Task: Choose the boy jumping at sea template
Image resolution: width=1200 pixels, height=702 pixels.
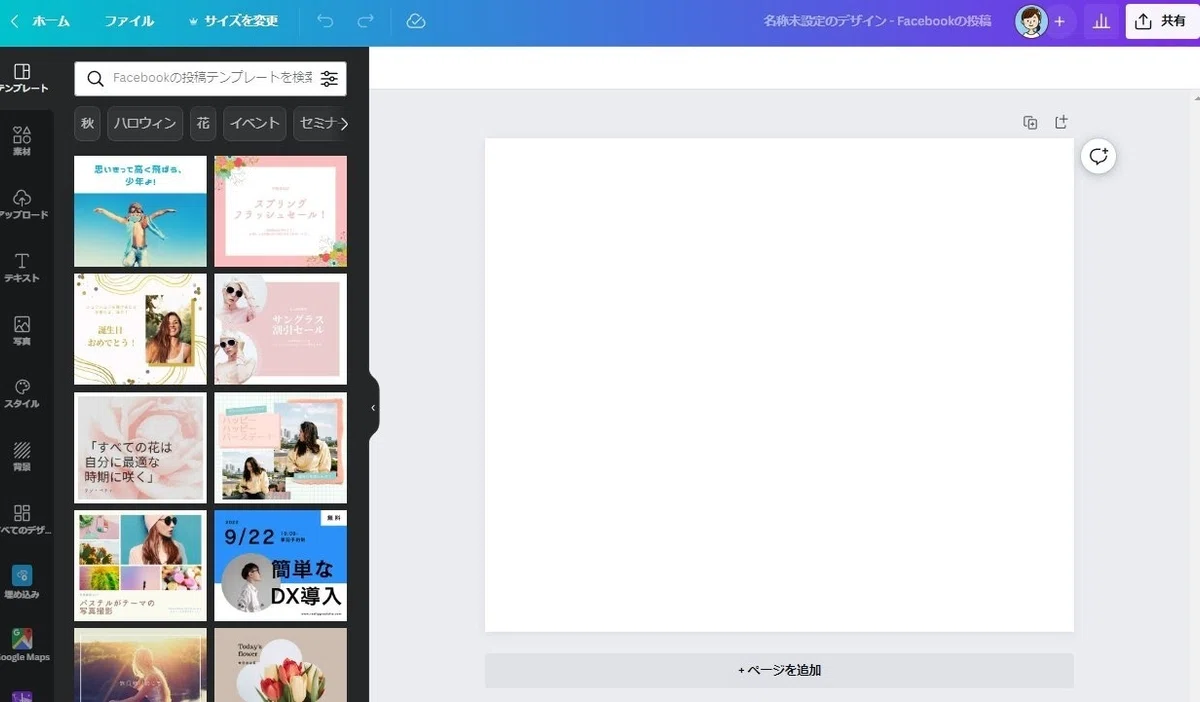Action: tap(141, 211)
